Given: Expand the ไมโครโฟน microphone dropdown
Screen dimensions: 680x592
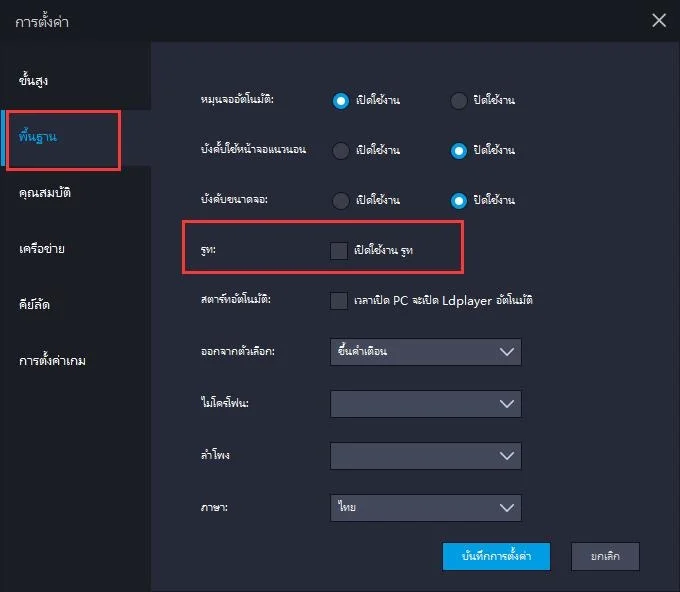Looking at the screenshot, I should (425, 404).
